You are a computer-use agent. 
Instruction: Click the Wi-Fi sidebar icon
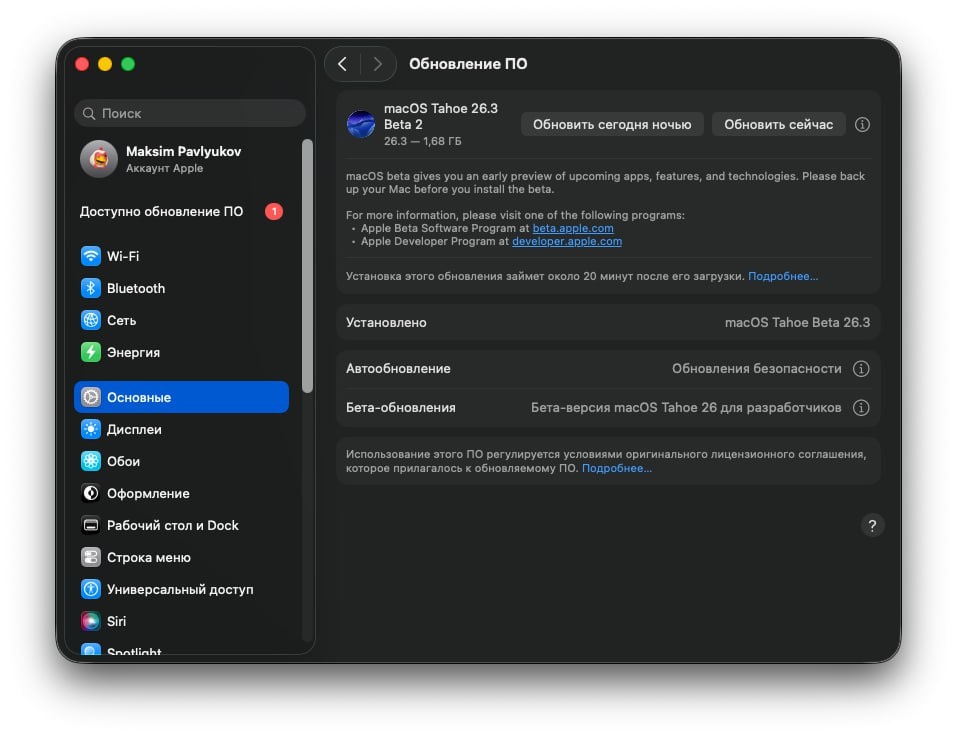click(91, 256)
